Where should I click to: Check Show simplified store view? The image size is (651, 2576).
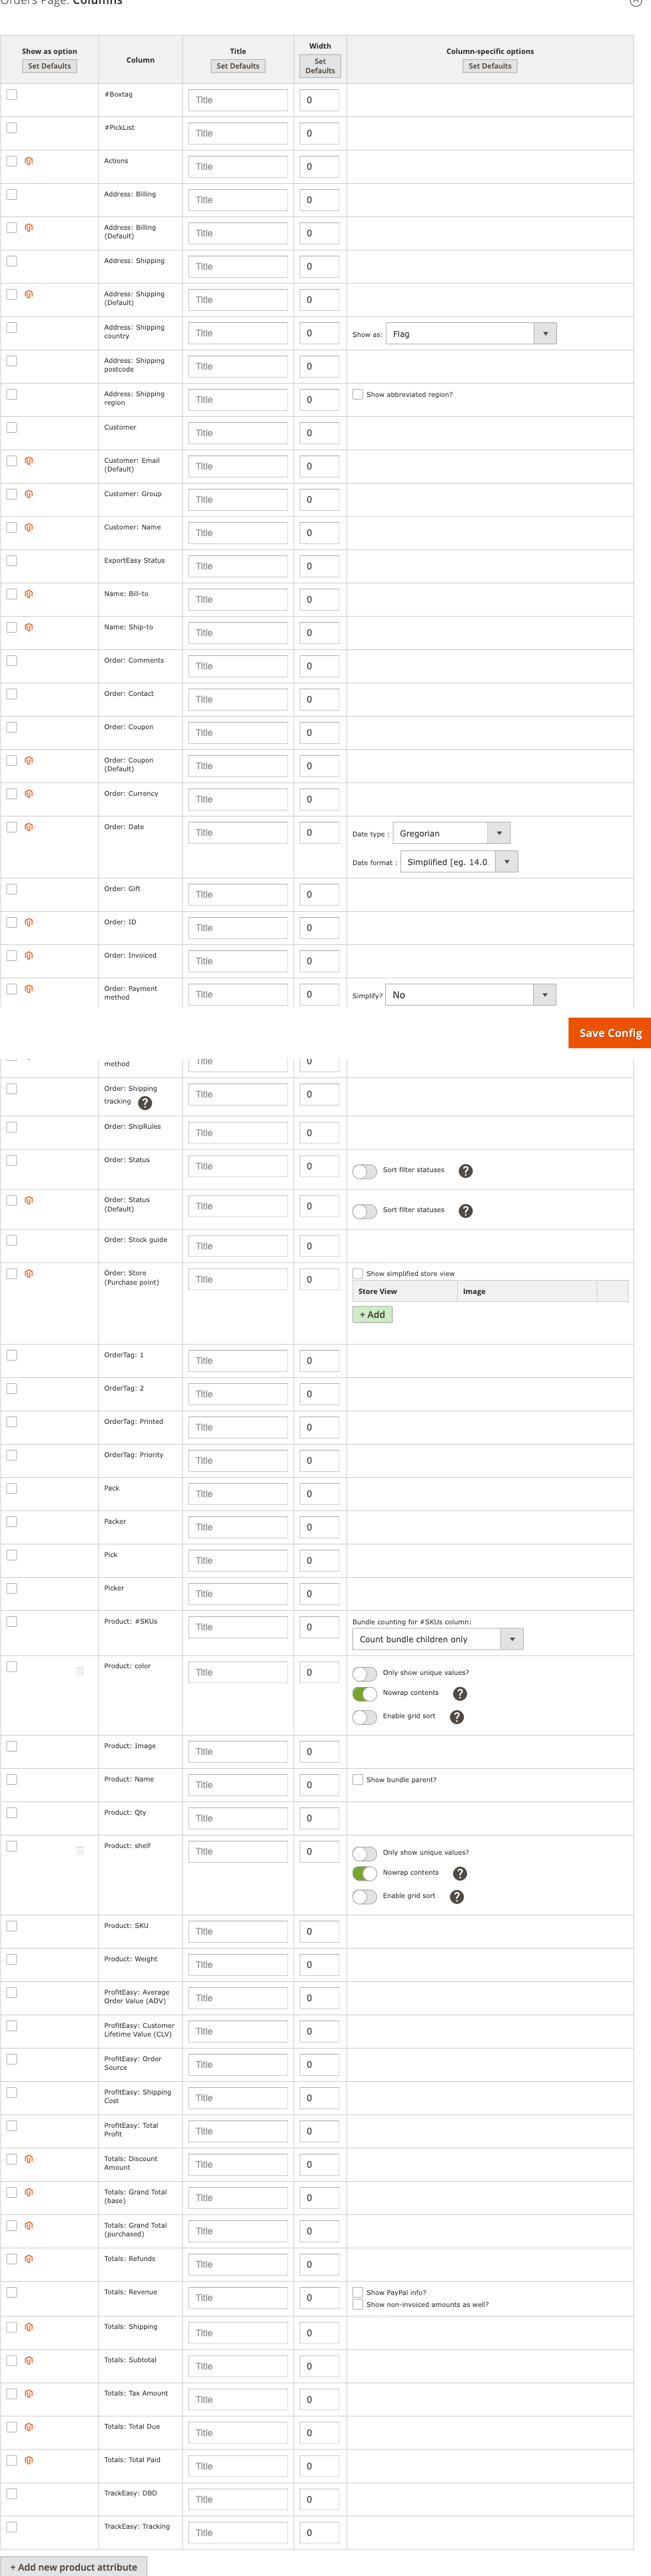(x=358, y=1274)
